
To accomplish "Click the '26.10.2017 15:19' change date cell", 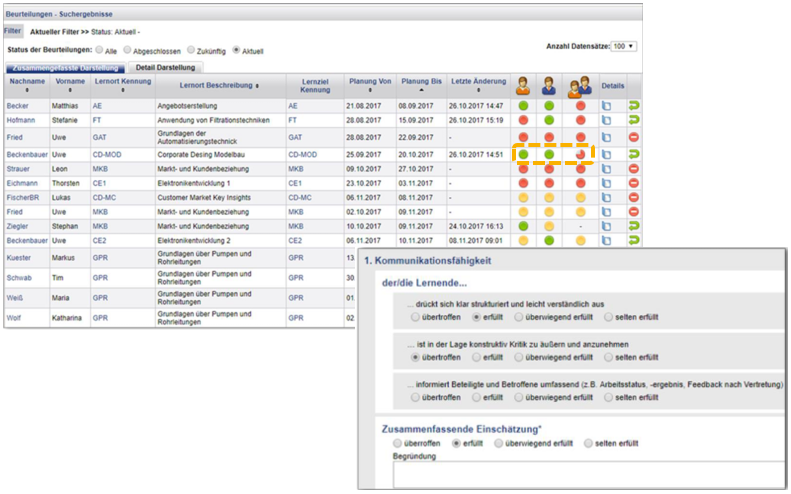I will 476,120.
